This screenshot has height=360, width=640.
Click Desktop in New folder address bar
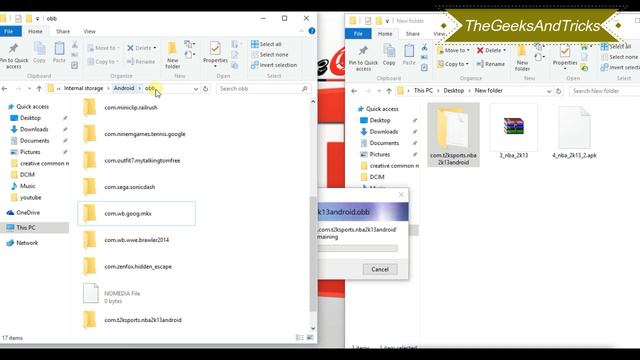pyautogui.click(x=453, y=91)
